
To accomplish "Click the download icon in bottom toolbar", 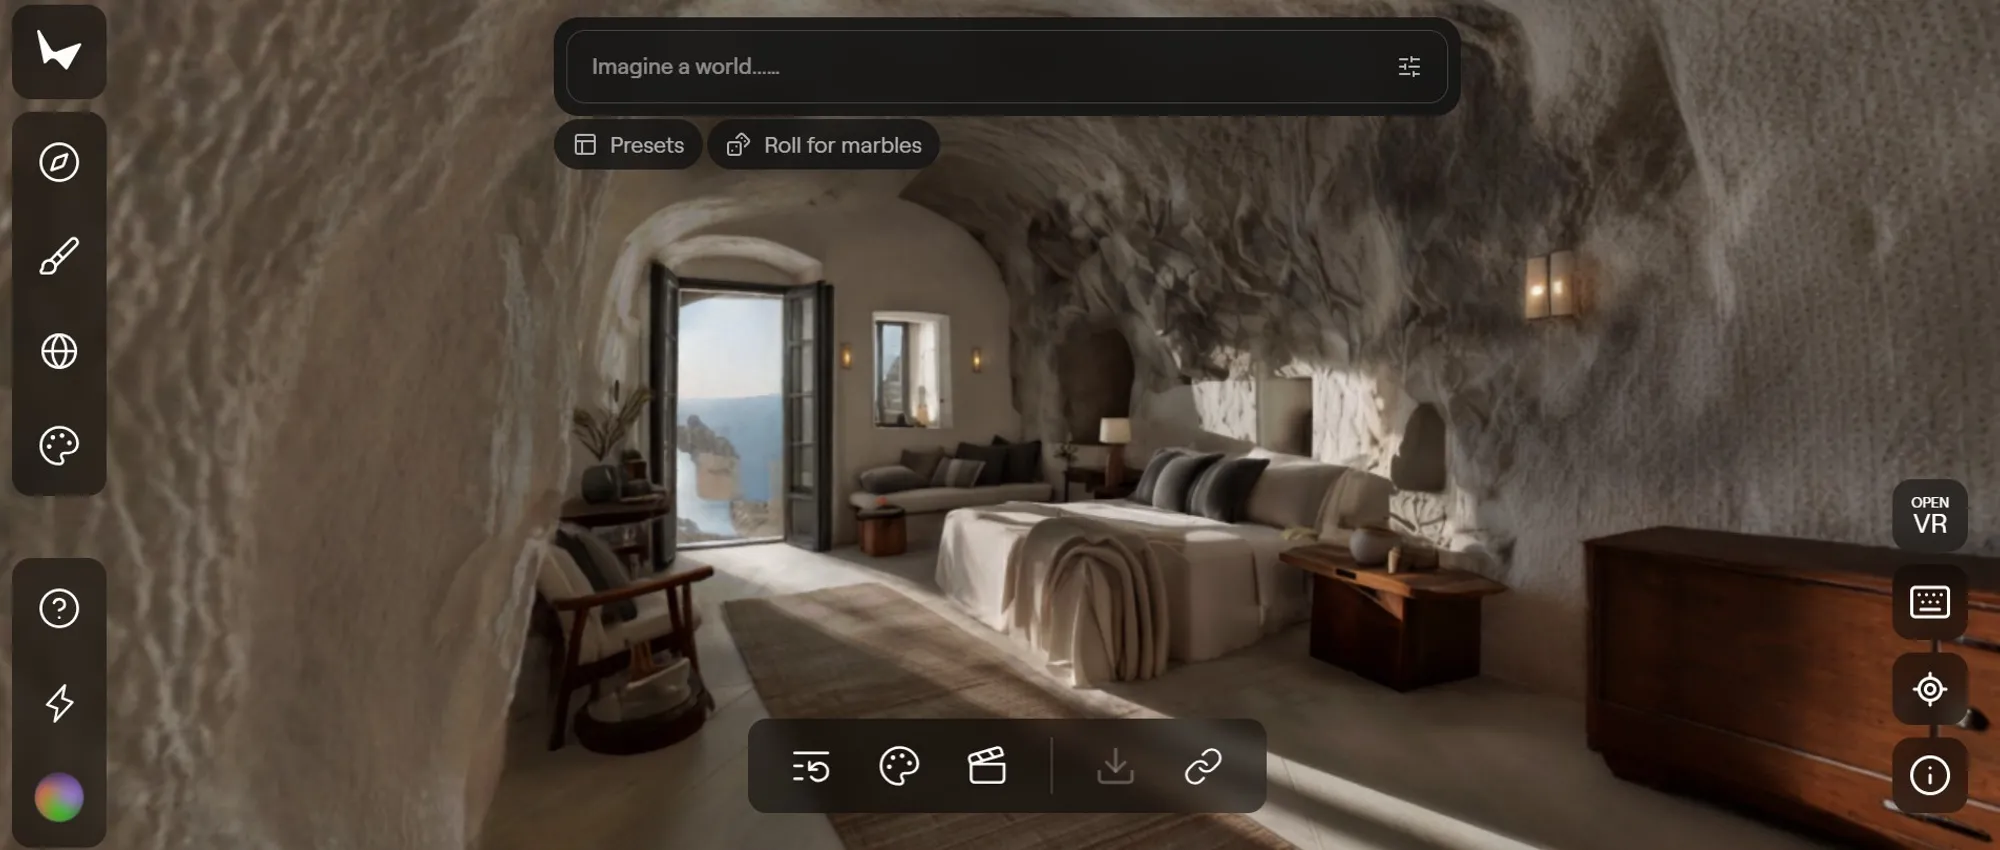I will (x=1115, y=767).
